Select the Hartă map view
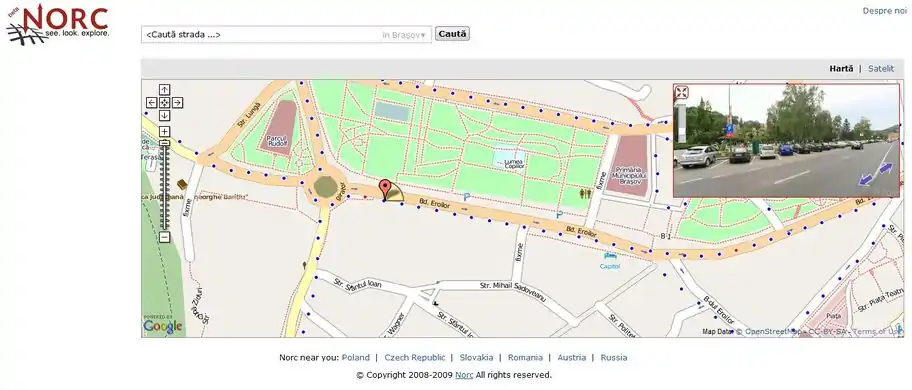 point(841,69)
